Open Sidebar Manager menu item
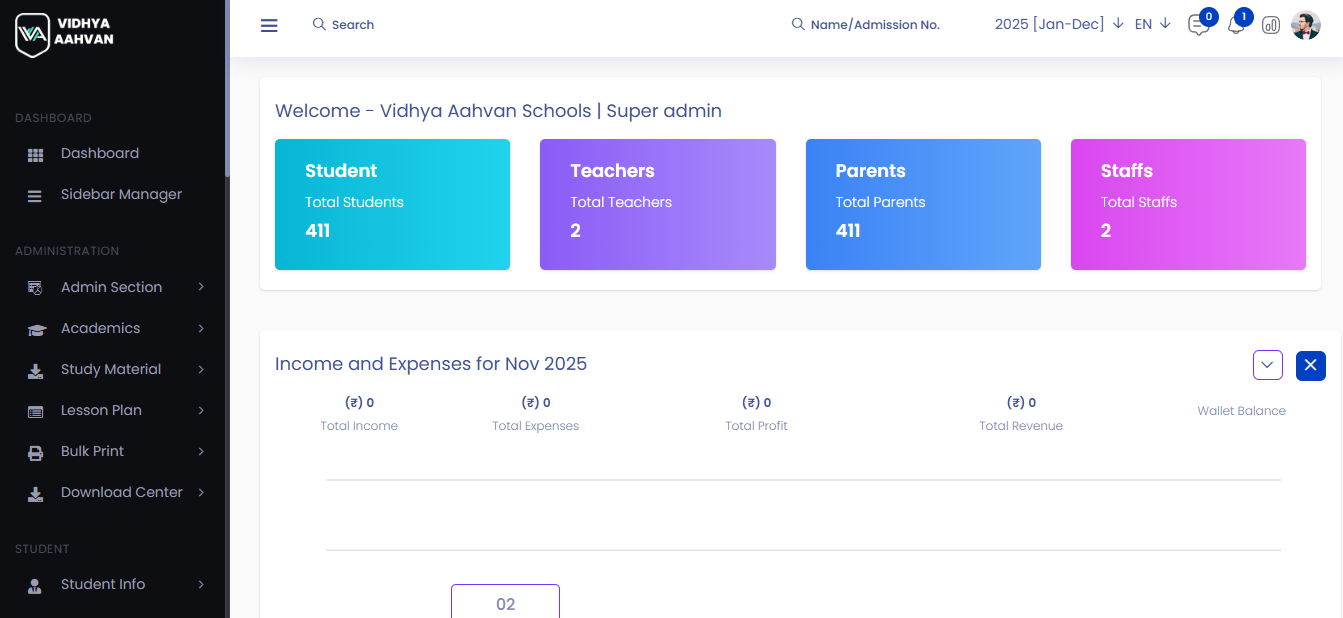The height and width of the screenshot is (618, 1343). (121, 195)
